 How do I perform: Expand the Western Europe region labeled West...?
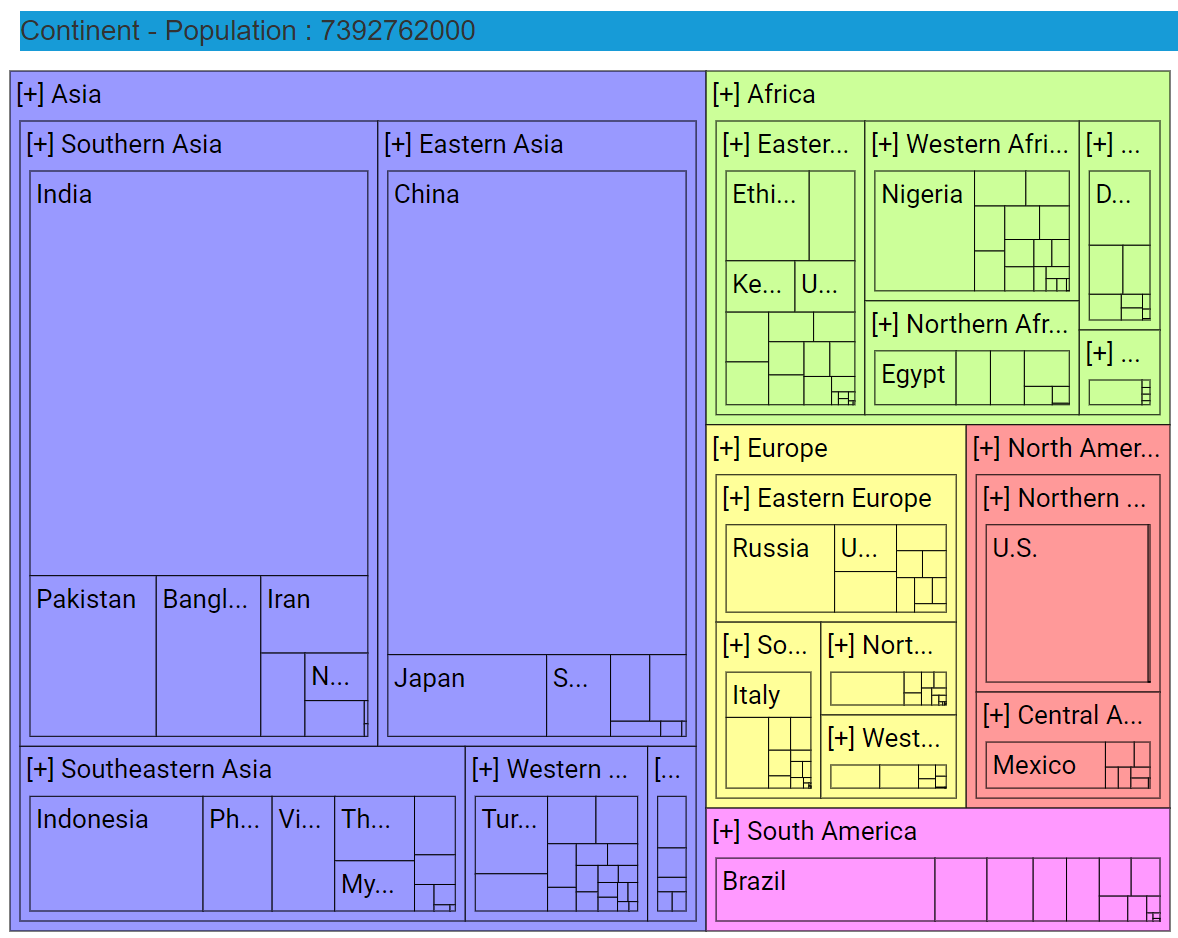click(884, 738)
